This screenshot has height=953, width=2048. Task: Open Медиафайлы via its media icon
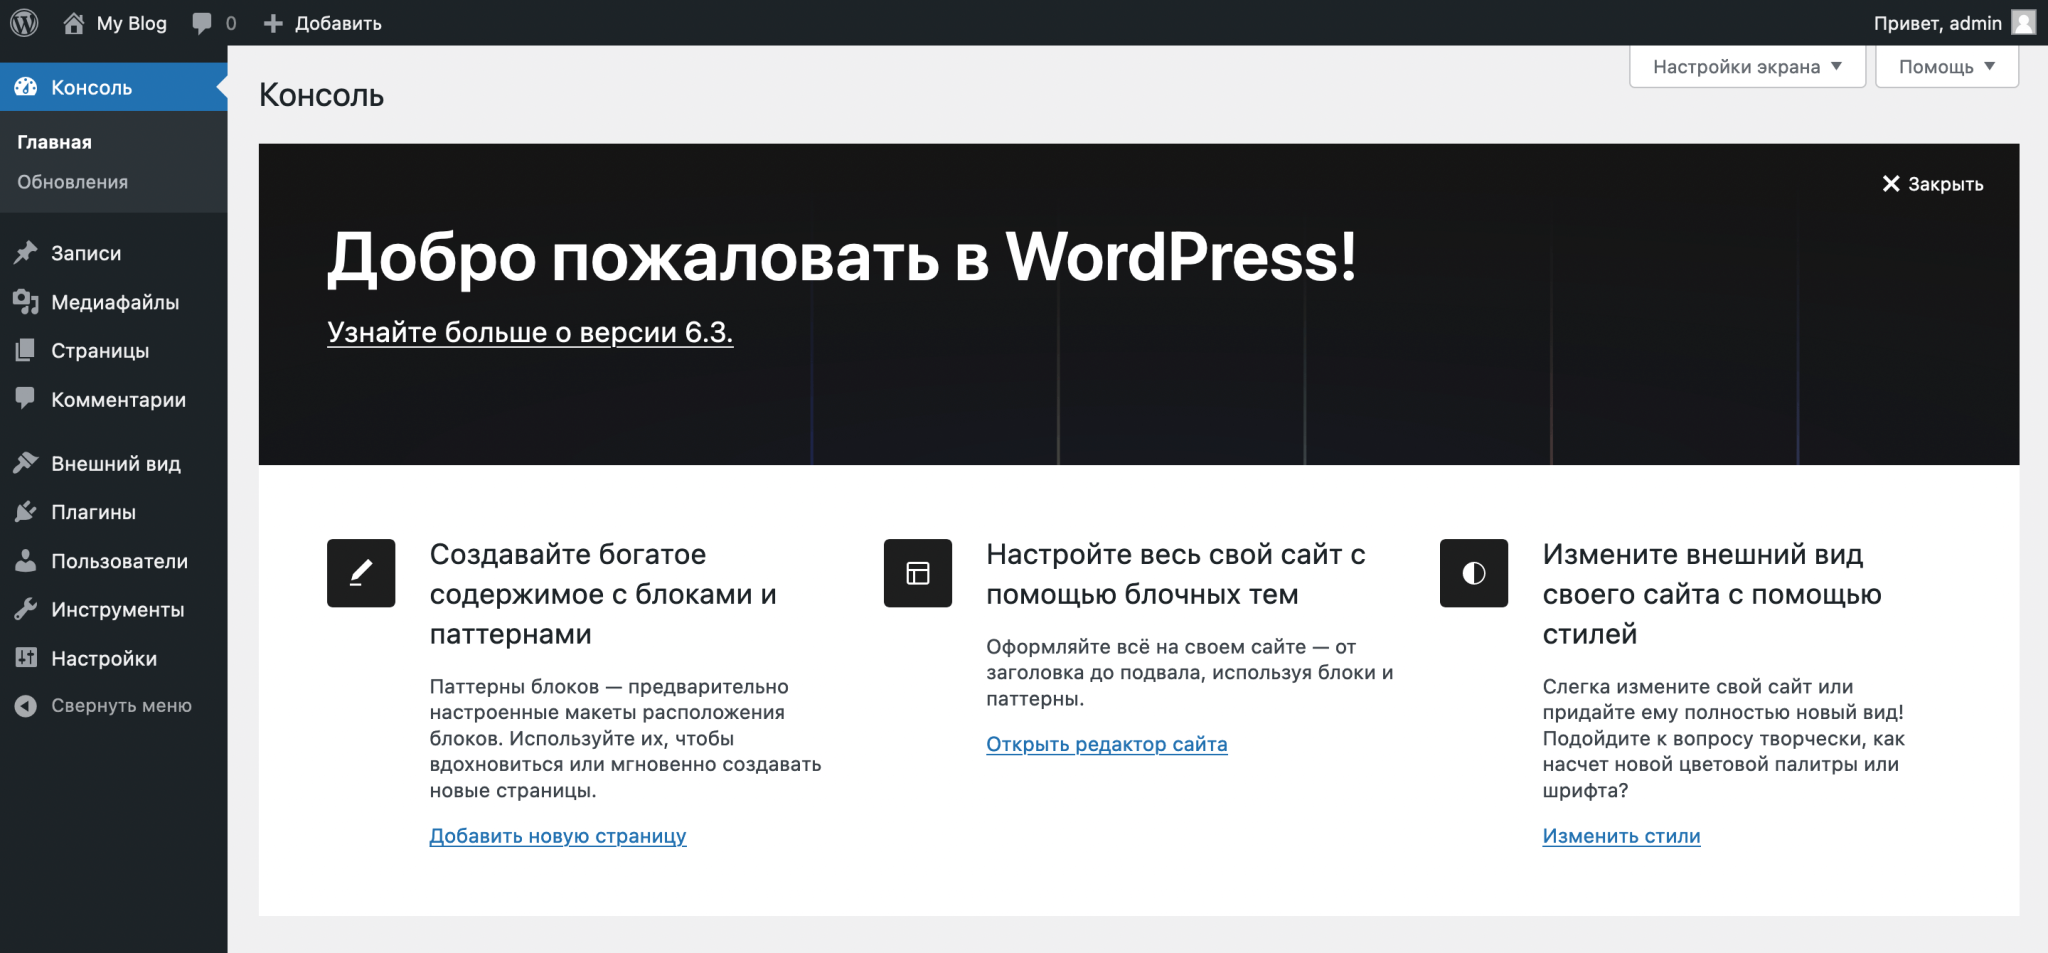click(27, 302)
